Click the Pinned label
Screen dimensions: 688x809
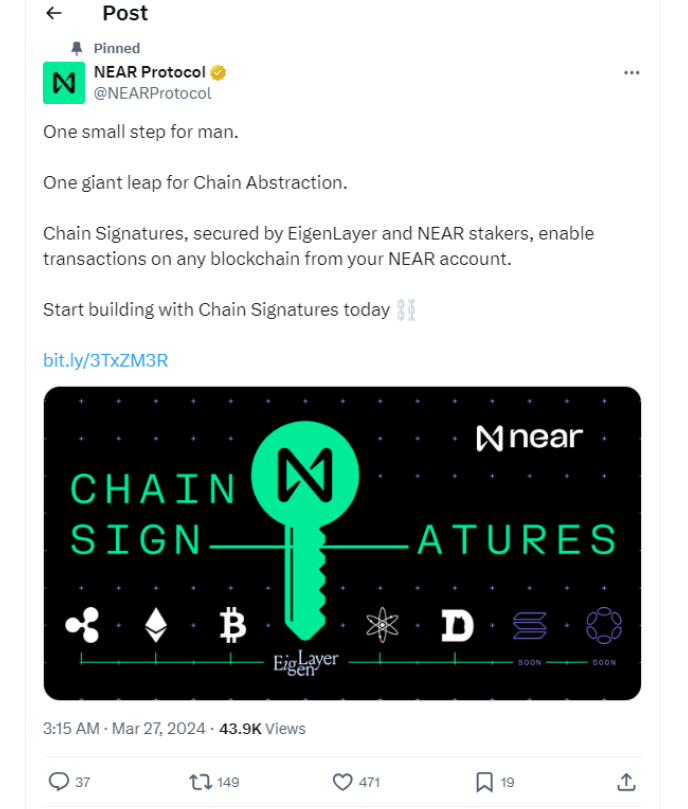point(116,48)
